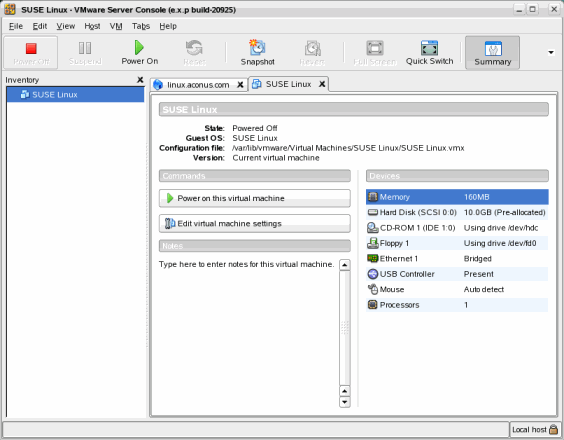Click the green play icon in Commands

tap(170, 198)
